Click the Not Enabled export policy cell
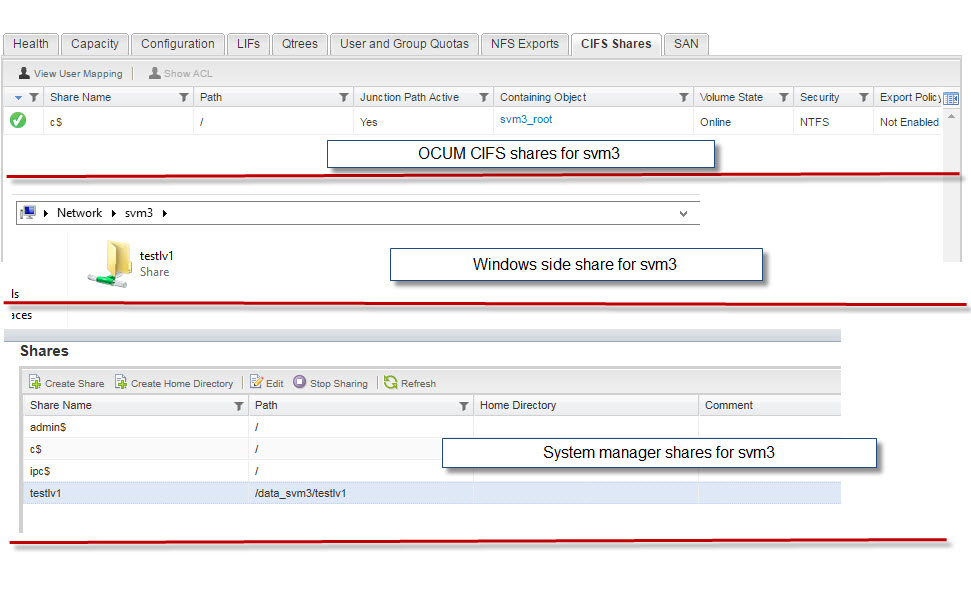Screen dimensions: 971x616 coord(909,122)
